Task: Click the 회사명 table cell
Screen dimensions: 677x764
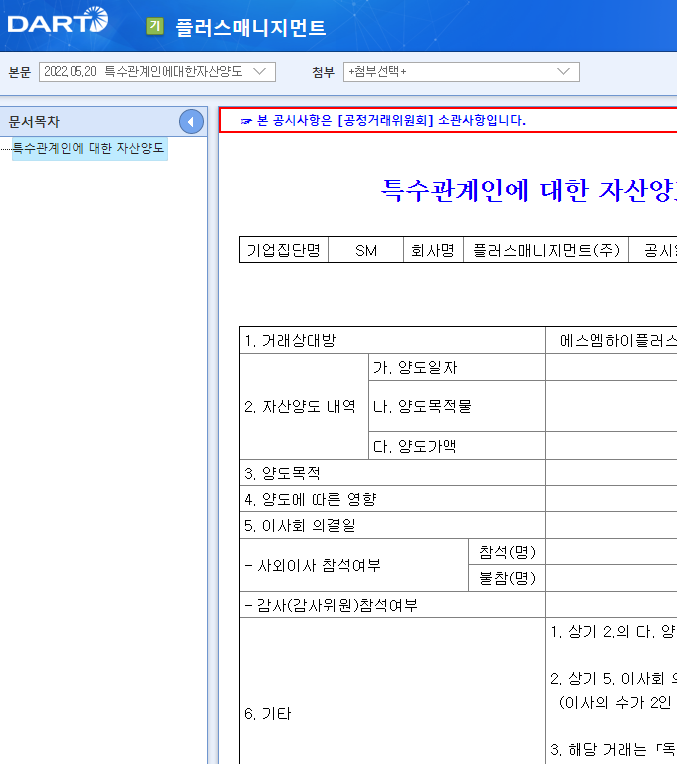Action: [x=433, y=250]
